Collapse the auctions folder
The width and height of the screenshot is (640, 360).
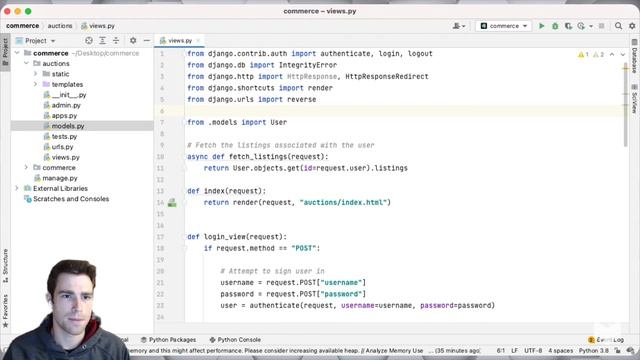click(x=27, y=64)
